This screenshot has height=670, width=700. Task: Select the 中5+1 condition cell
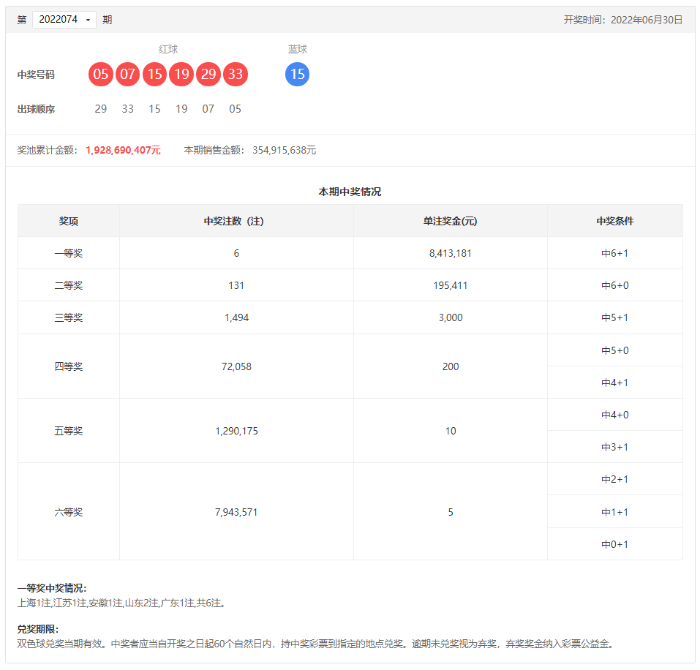point(615,318)
